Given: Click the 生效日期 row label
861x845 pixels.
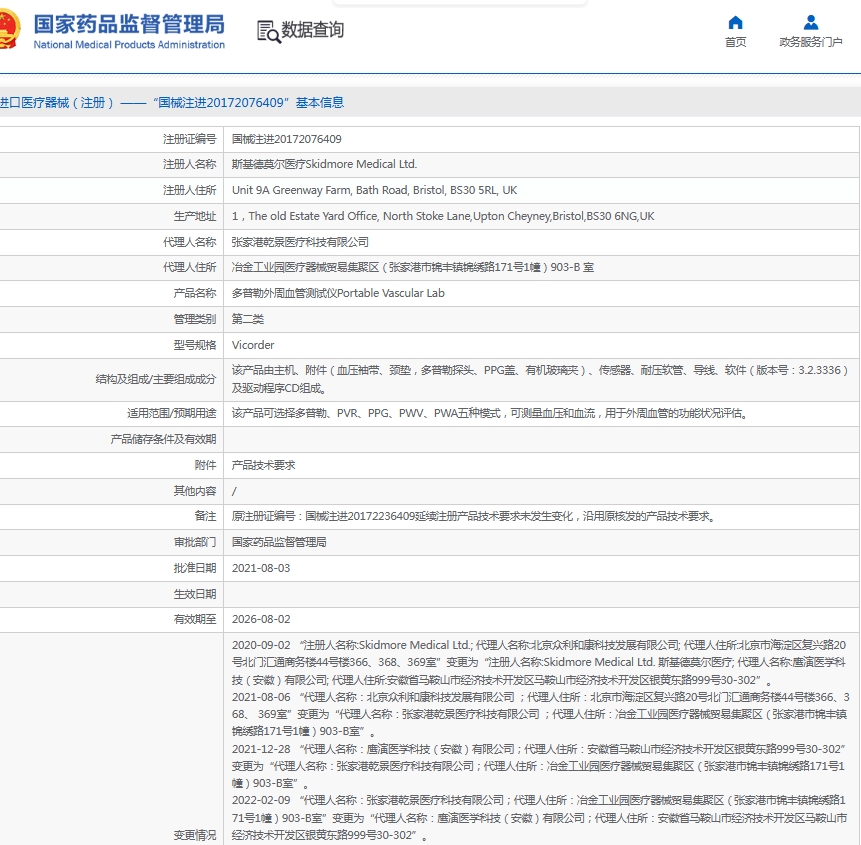Looking at the screenshot, I should [x=195, y=594].
